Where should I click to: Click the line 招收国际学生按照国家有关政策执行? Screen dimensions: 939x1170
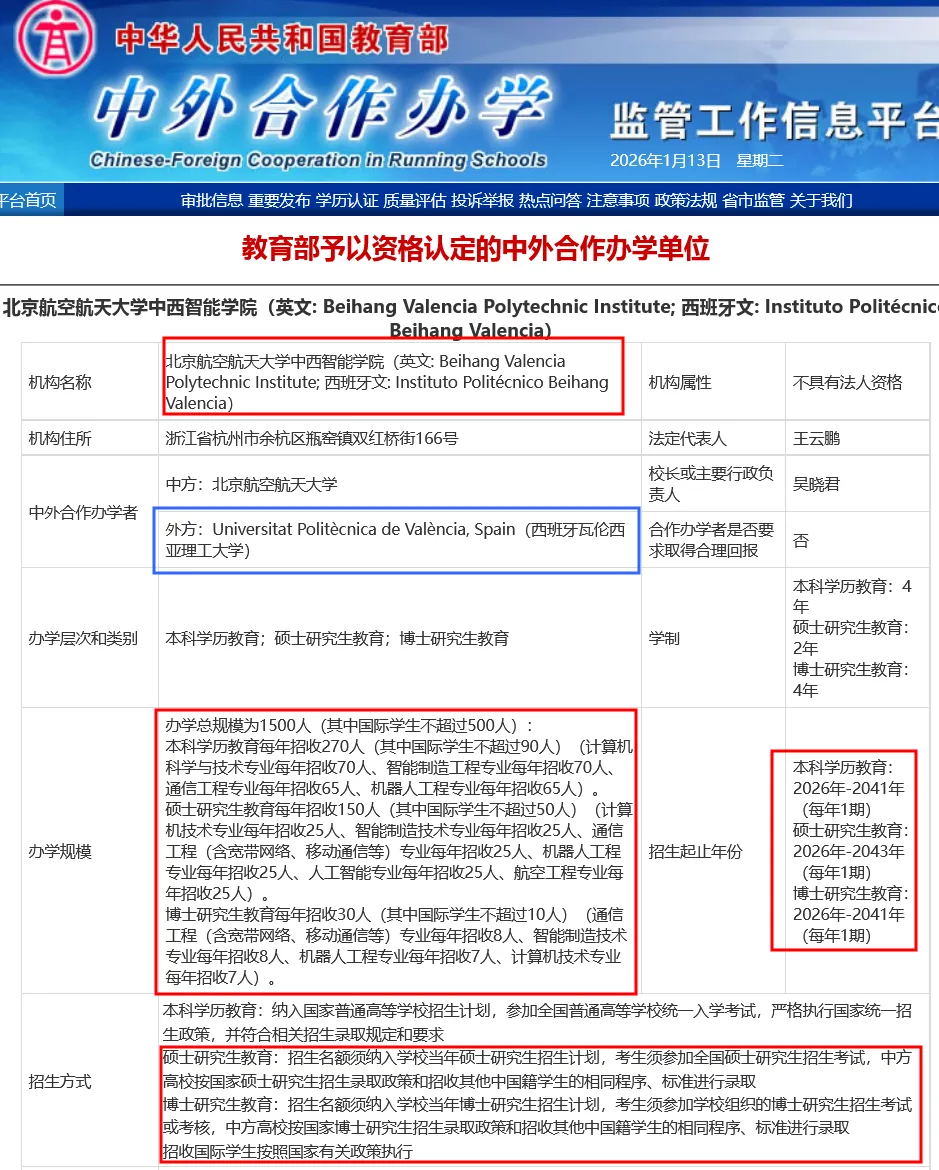click(287, 1151)
